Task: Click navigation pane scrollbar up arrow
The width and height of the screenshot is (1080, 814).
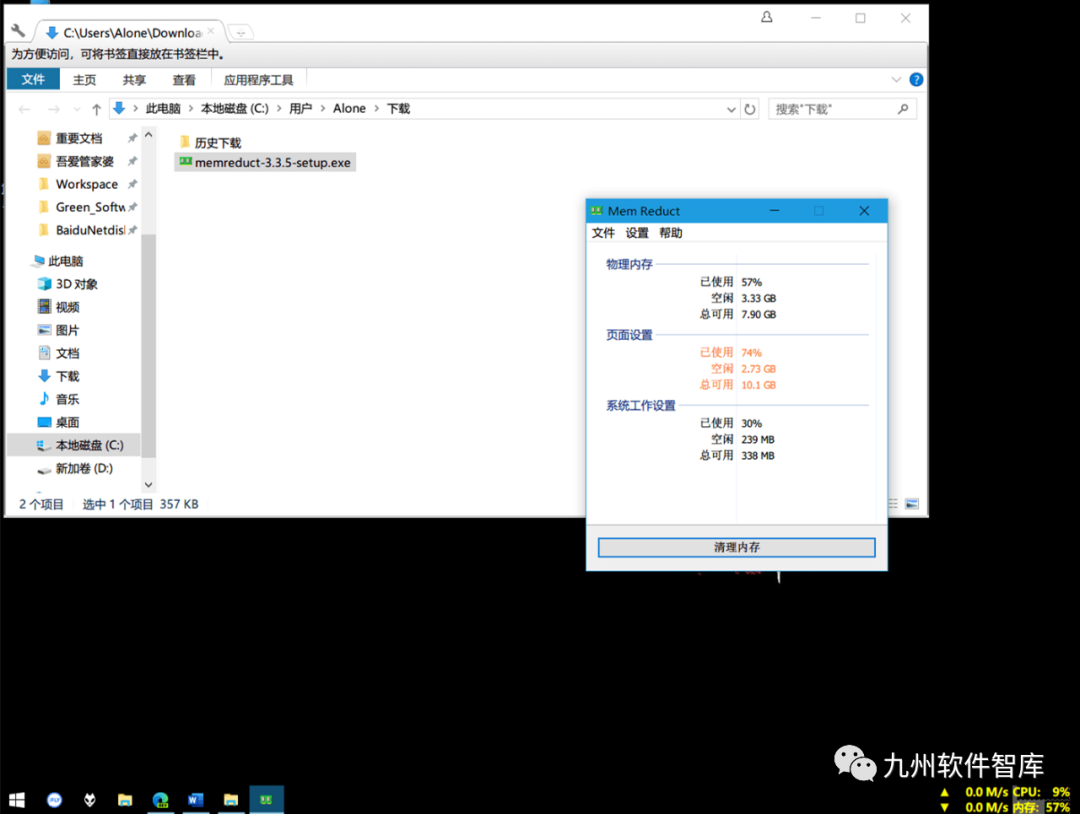Action: pos(148,136)
